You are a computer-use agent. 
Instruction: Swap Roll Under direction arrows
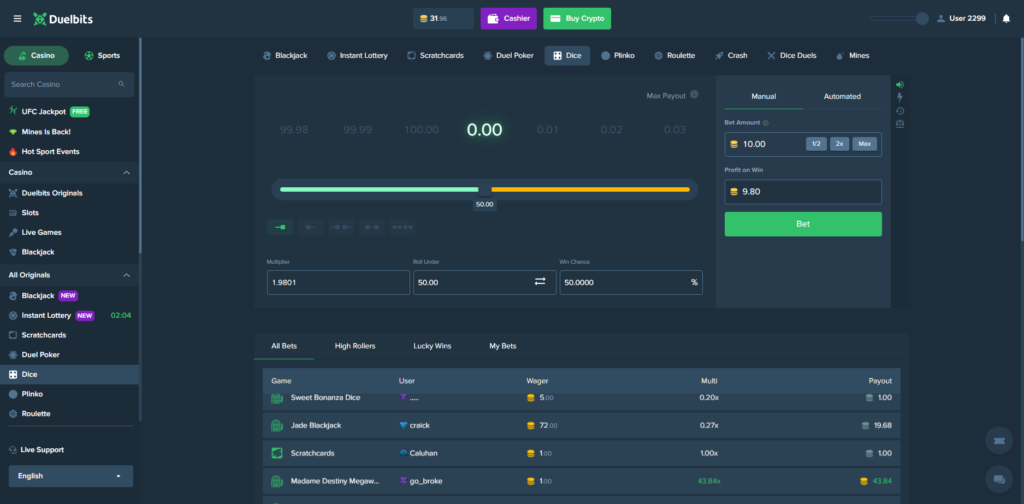click(x=540, y=281)
